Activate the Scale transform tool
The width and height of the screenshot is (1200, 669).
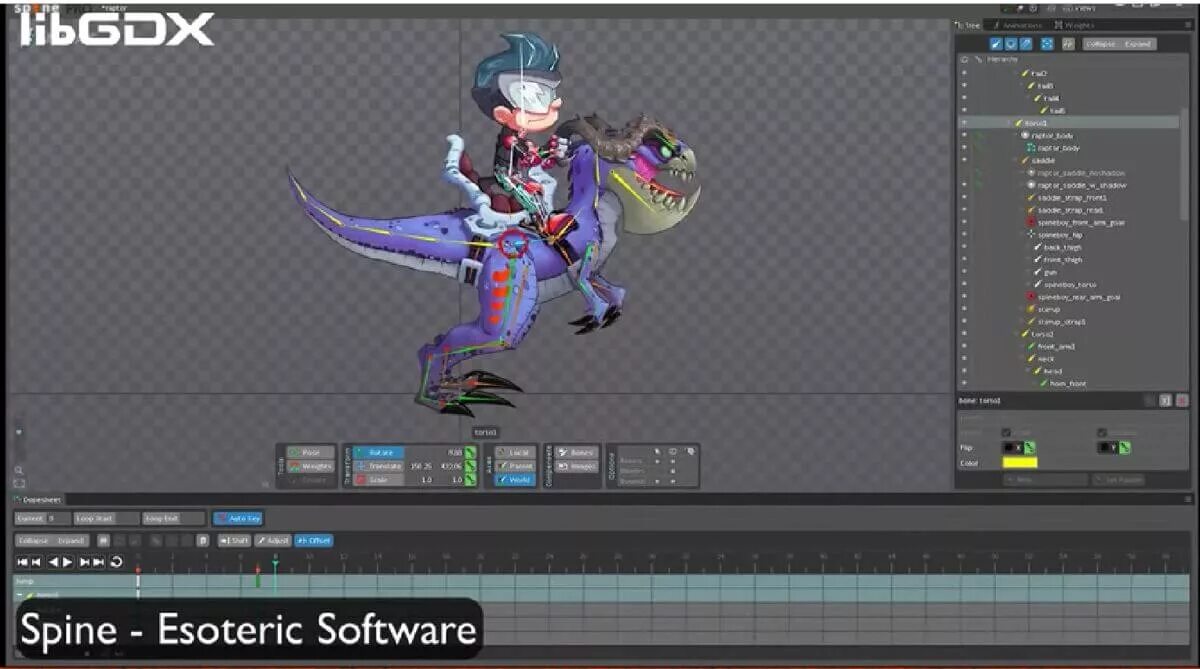378,480
